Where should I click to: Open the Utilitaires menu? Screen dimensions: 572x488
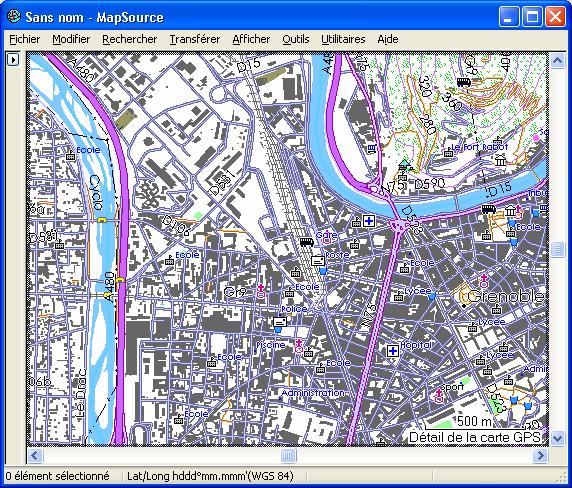(343, 39)
